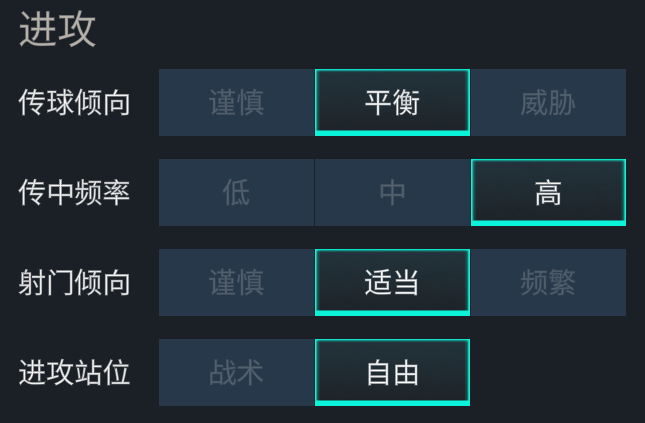
Task: Select 适当 for 射门倾向
Action: pyautogui.click(x=392, y=283)
